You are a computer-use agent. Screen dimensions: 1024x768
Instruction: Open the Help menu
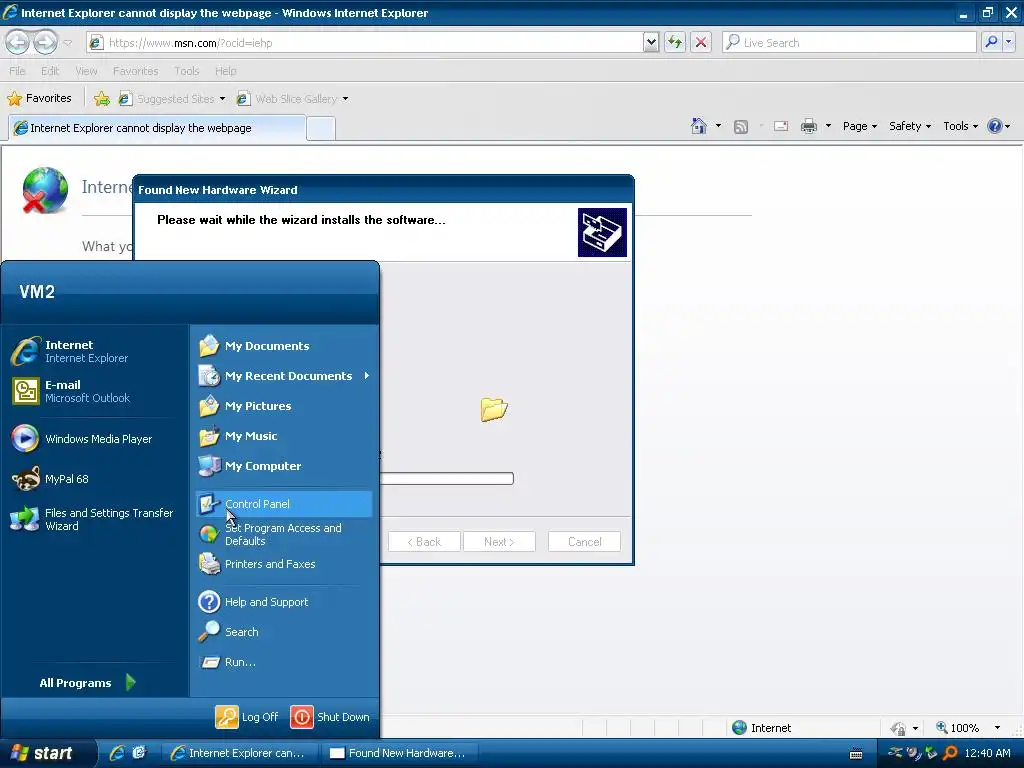point(225,71)
